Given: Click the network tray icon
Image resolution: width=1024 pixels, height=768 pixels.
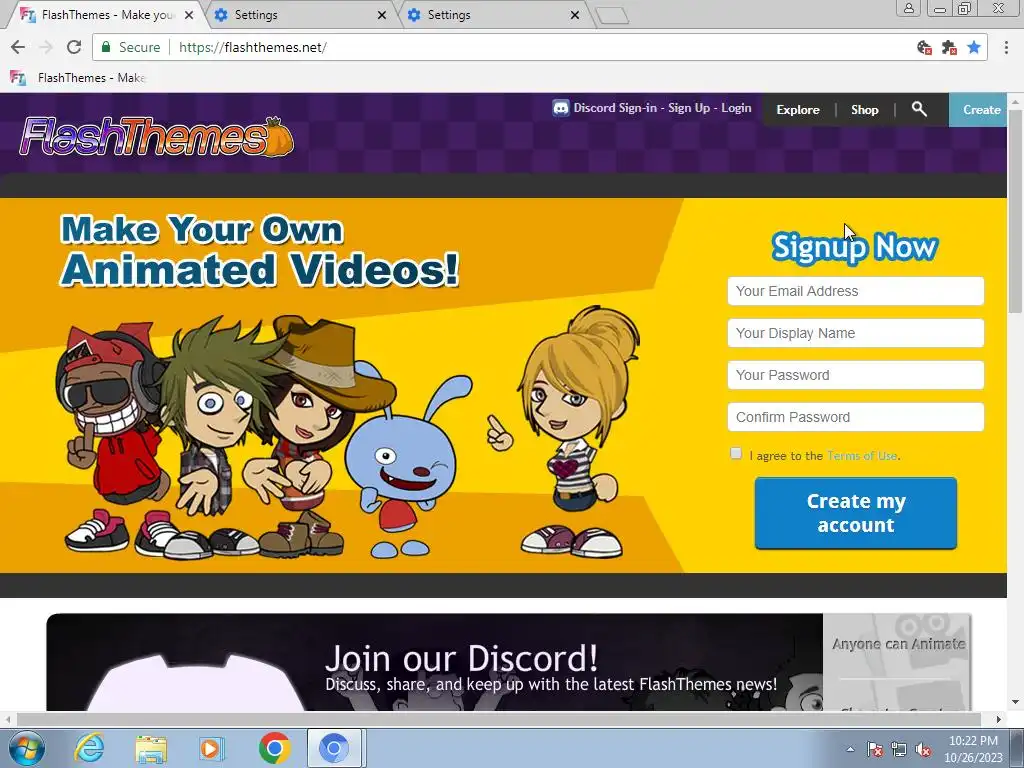Looking at the screenshot, I should click(899, 750).
